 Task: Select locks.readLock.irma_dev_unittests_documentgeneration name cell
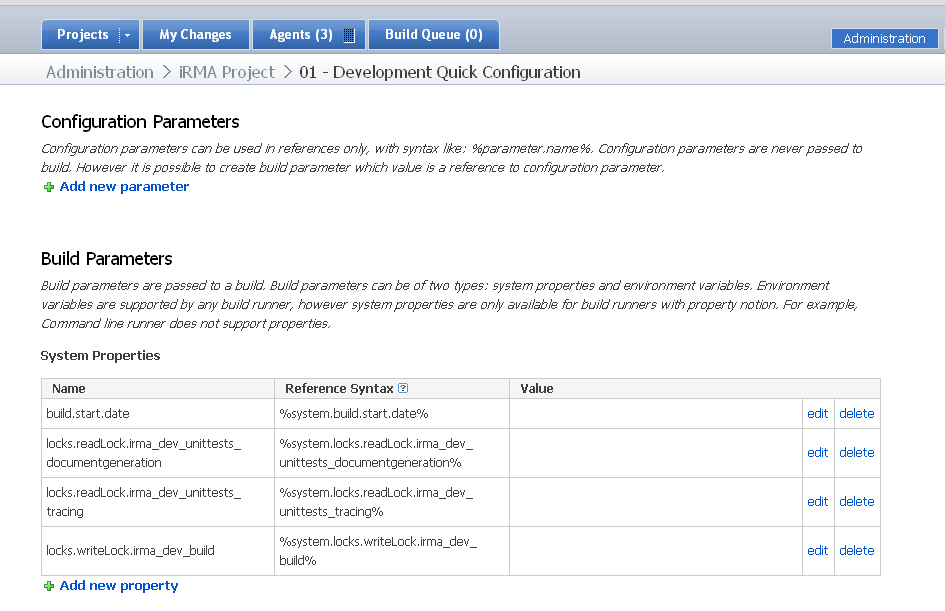coord(158,453)
